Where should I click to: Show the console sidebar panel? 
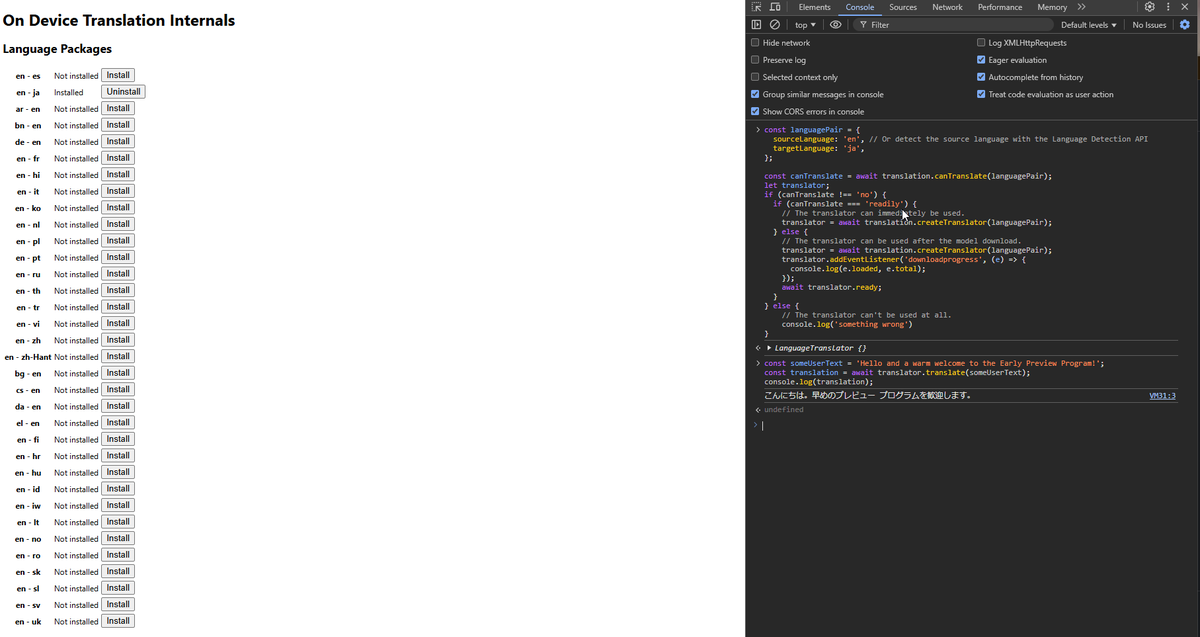click(x=755, y=24)
